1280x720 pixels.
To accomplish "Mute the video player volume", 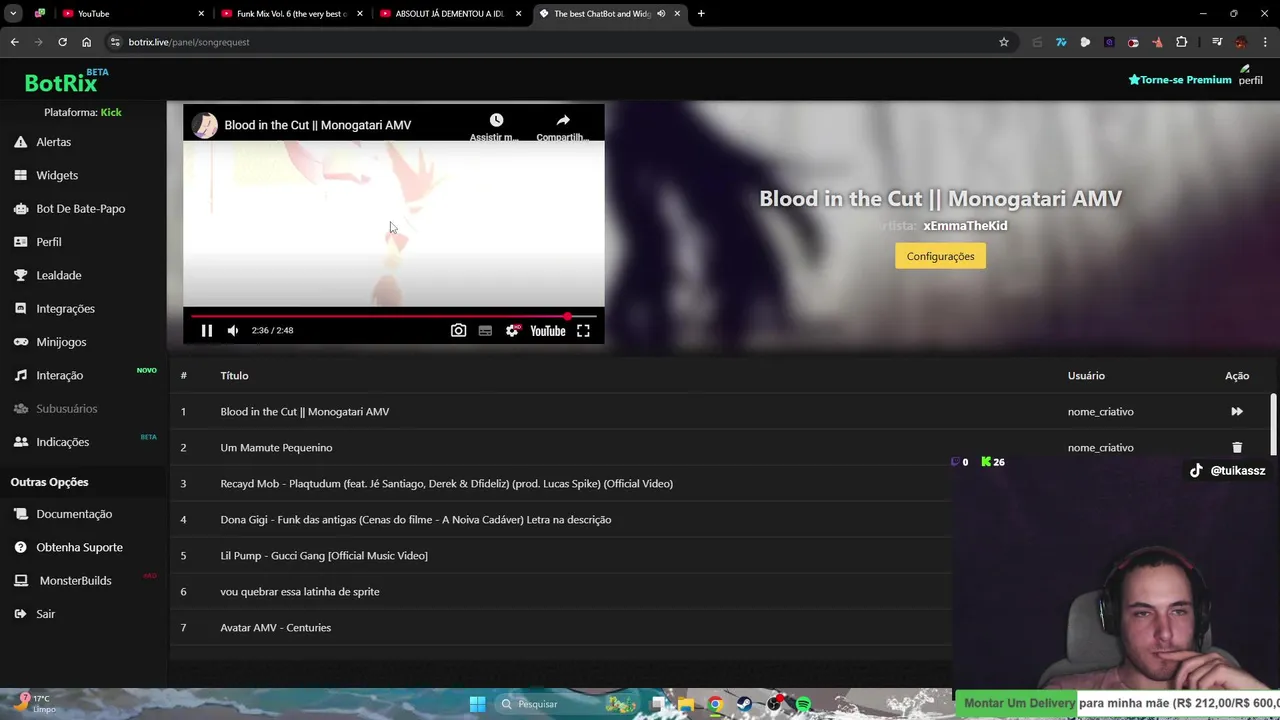I will 233,330.
